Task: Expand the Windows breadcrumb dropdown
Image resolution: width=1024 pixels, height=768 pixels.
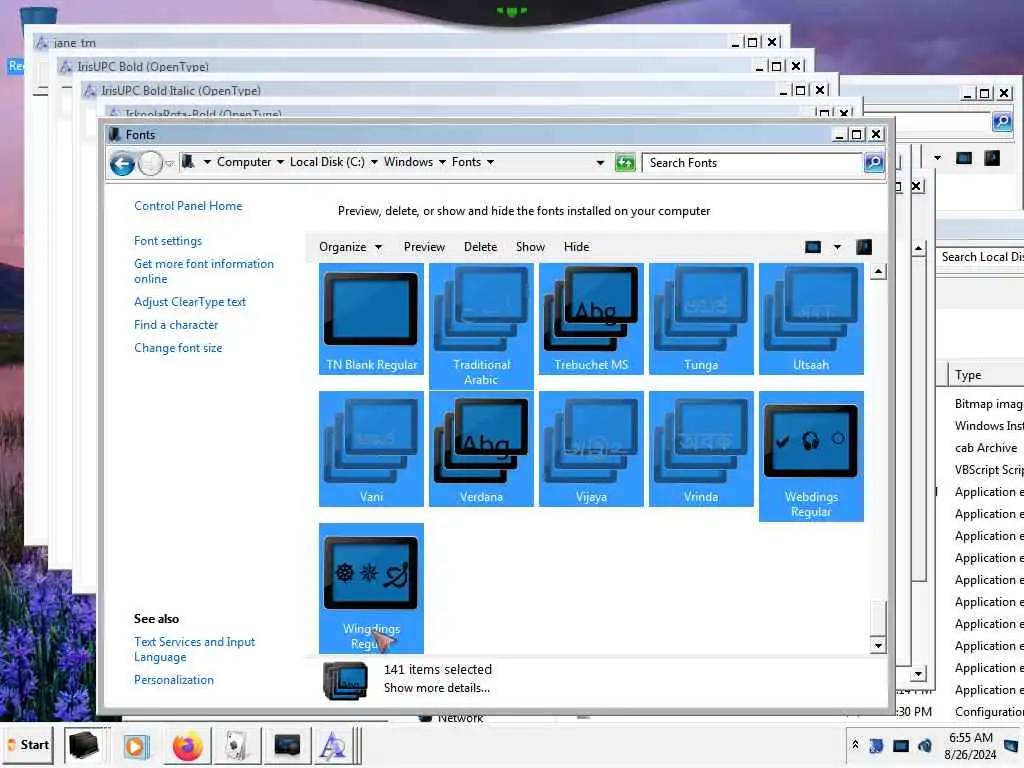Action: pyautogui.click(x=442, y=162)
